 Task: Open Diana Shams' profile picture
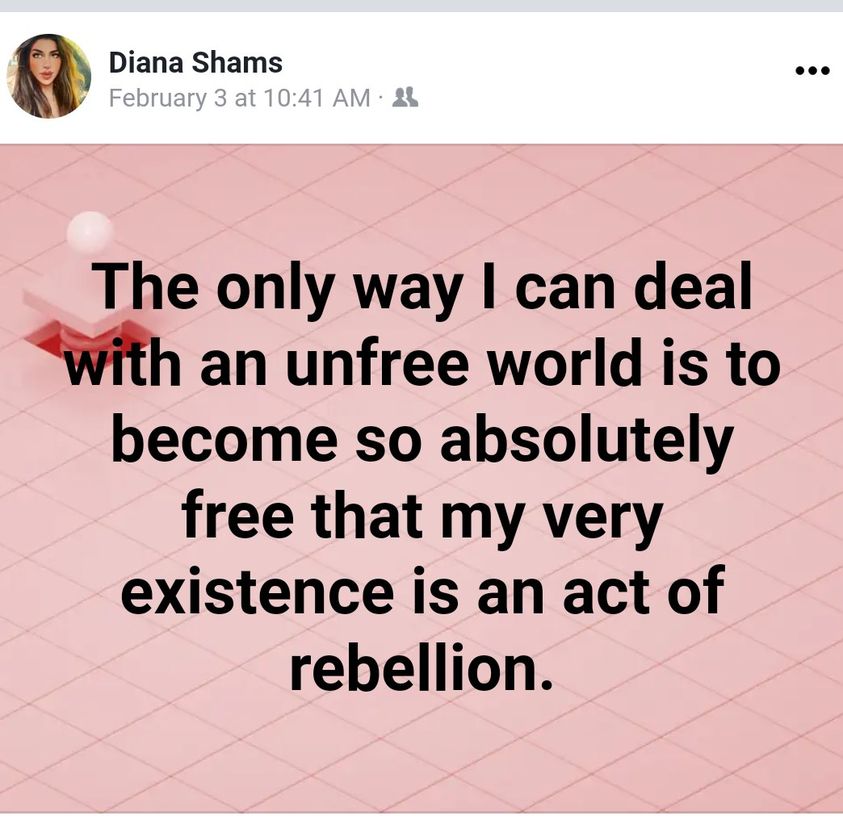49,76
